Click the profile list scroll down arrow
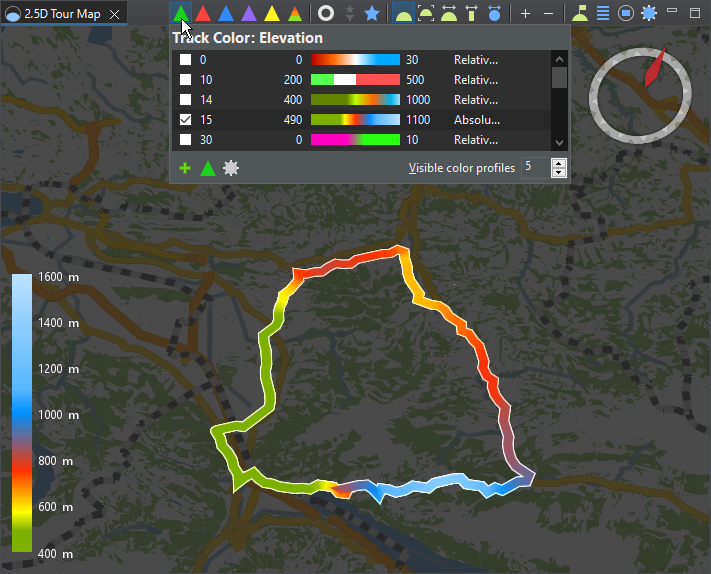 coord(560,142)
